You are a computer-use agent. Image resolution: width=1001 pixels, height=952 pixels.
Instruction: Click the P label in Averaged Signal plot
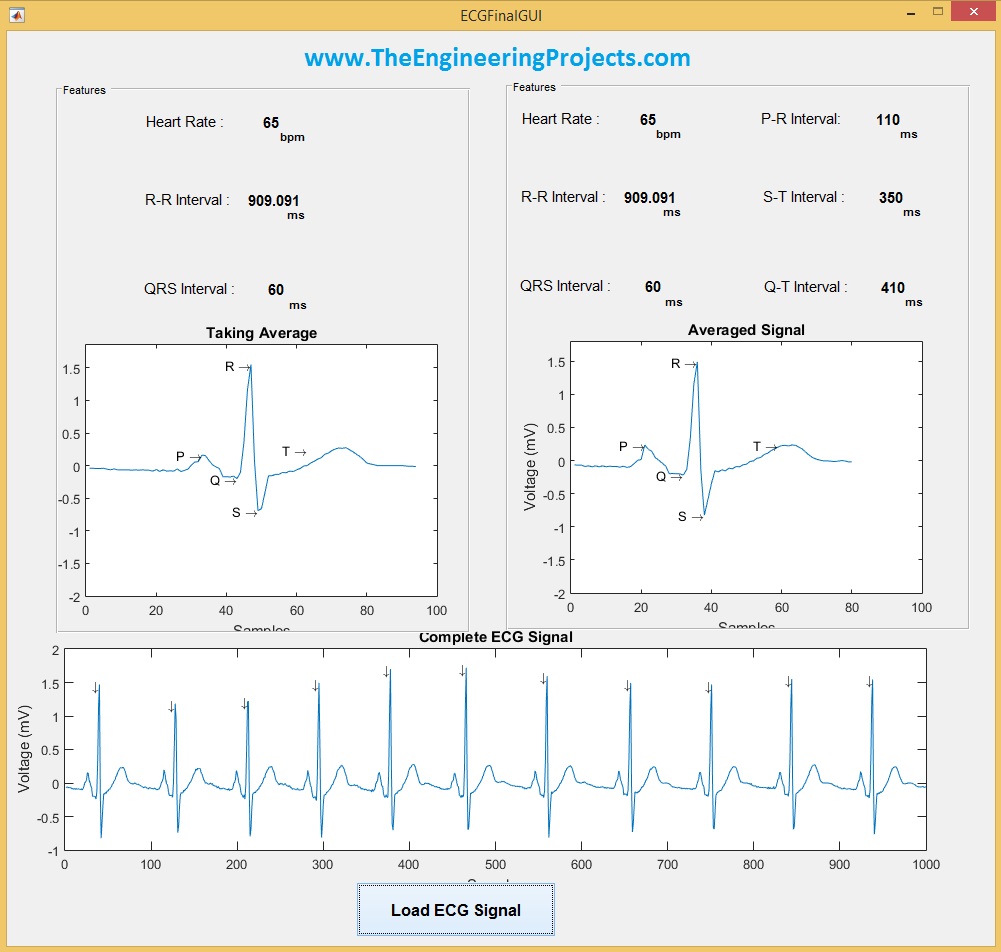point(623,446)
